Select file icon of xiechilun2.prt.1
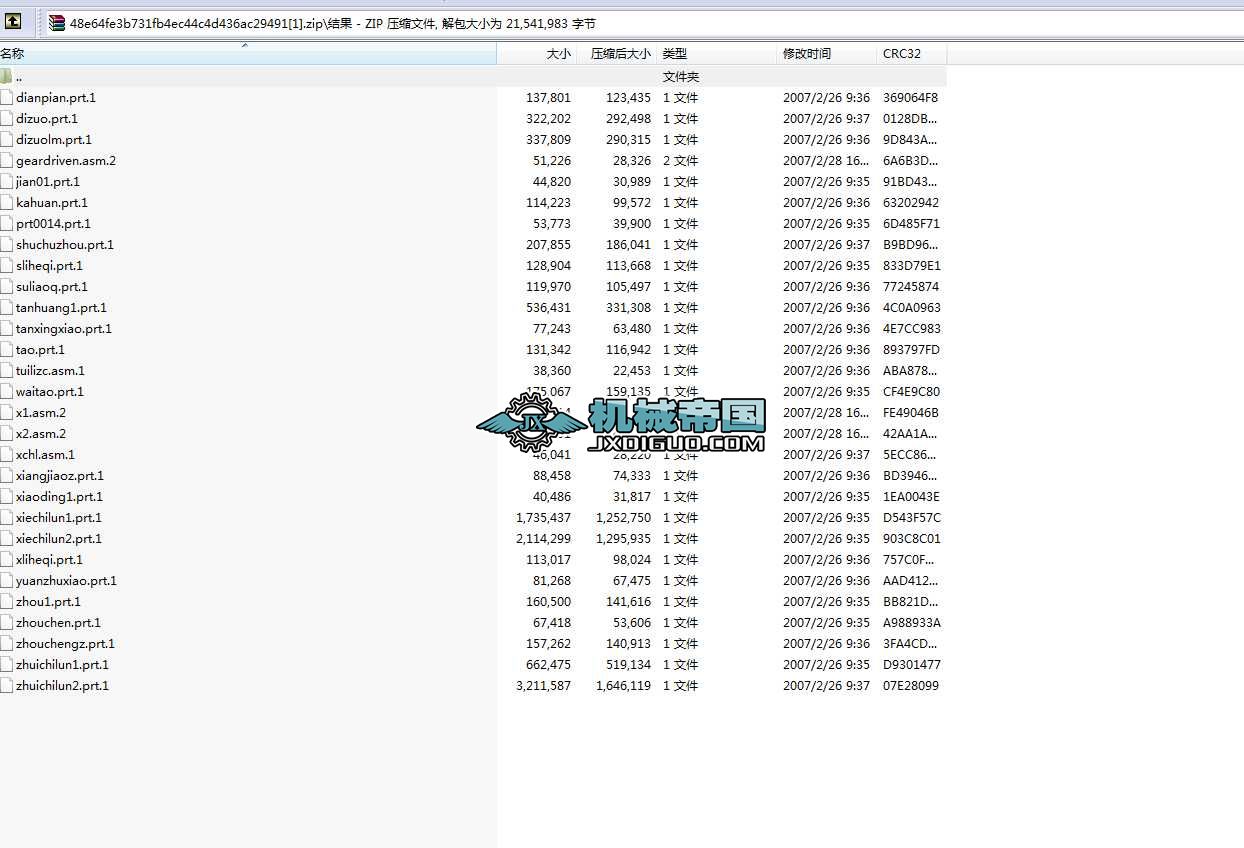Viewport: 1244px width, 848px height. 7,539
